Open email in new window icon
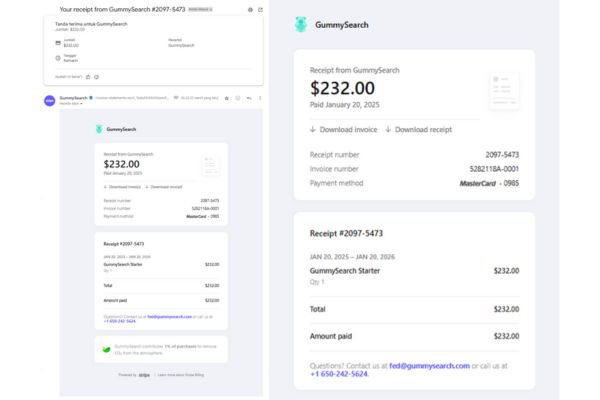This screenshot has width=600, height=400. (x=260, y=9)
